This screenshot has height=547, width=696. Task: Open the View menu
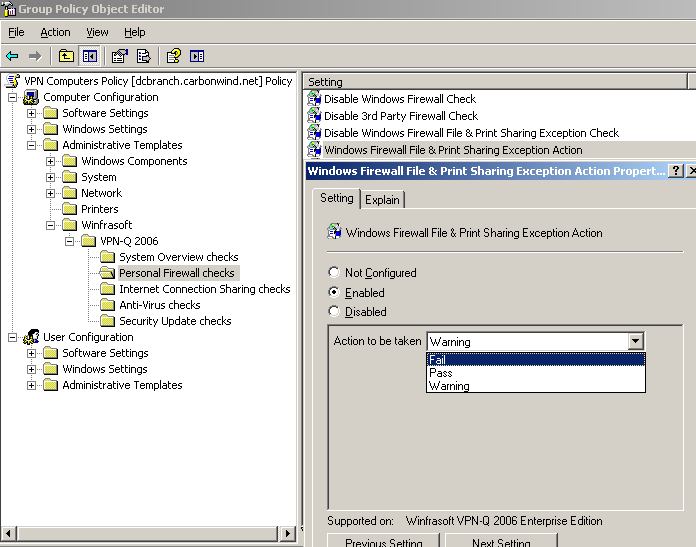click(97, 32)
